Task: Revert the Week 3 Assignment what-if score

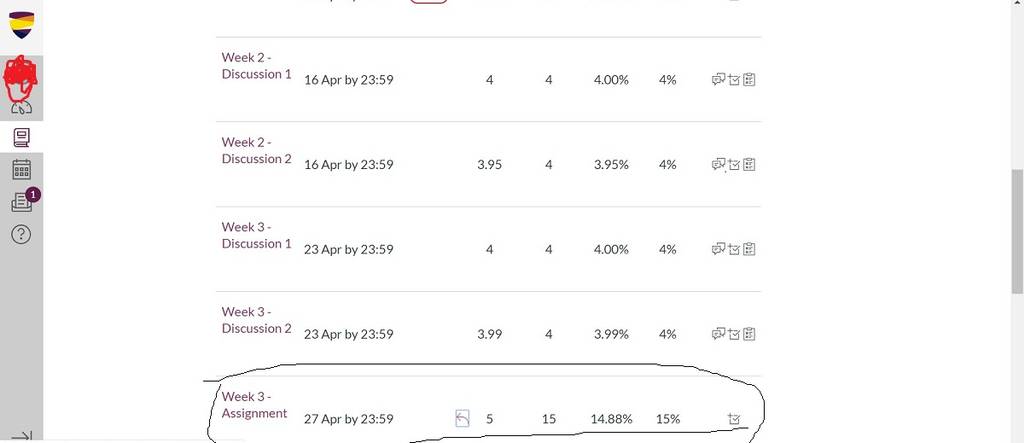Action: click(x=462, y=418)
